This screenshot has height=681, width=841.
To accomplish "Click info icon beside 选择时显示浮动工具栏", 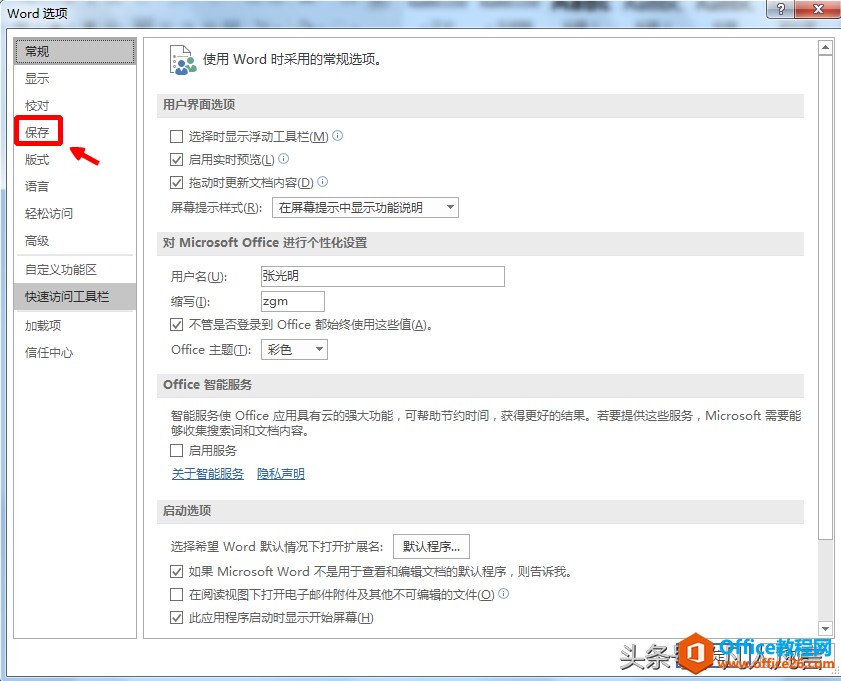I will click(337, 136).
